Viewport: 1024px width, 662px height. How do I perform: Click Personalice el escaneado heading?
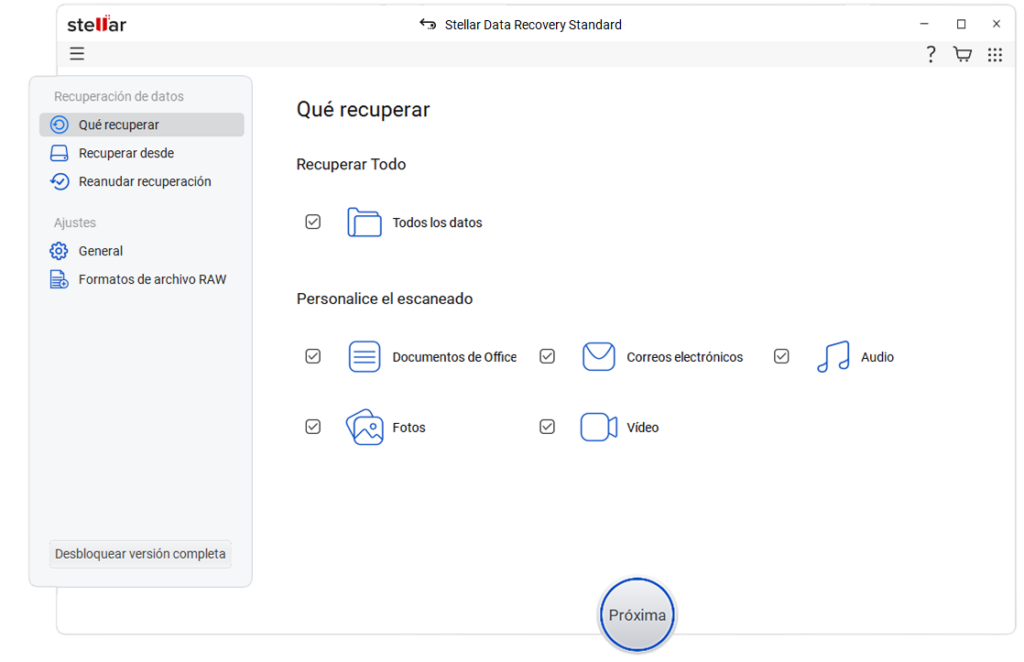385,299
